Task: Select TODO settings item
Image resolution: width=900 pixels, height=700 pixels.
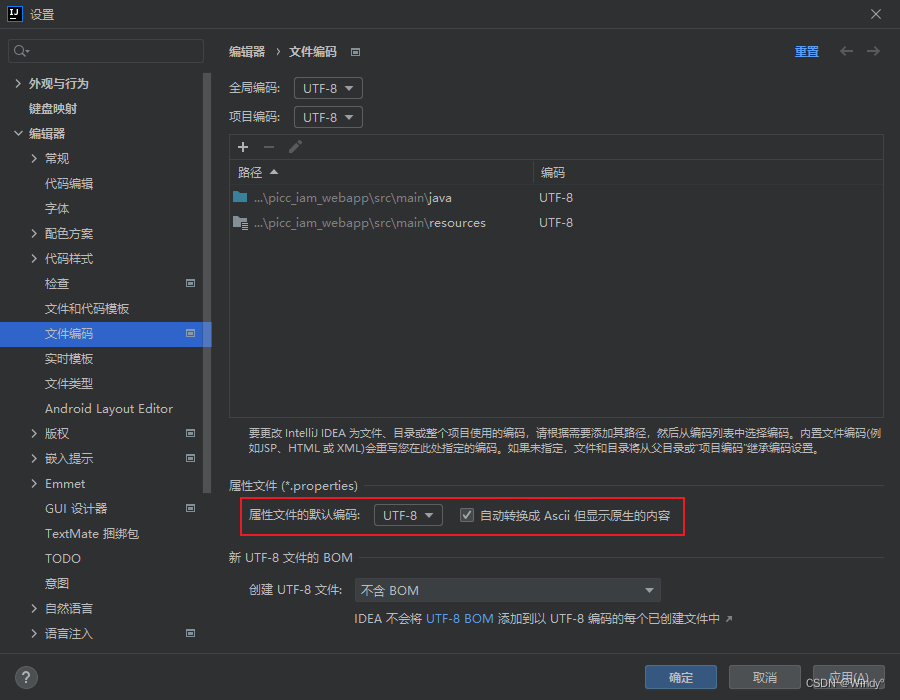Action: 63,558
